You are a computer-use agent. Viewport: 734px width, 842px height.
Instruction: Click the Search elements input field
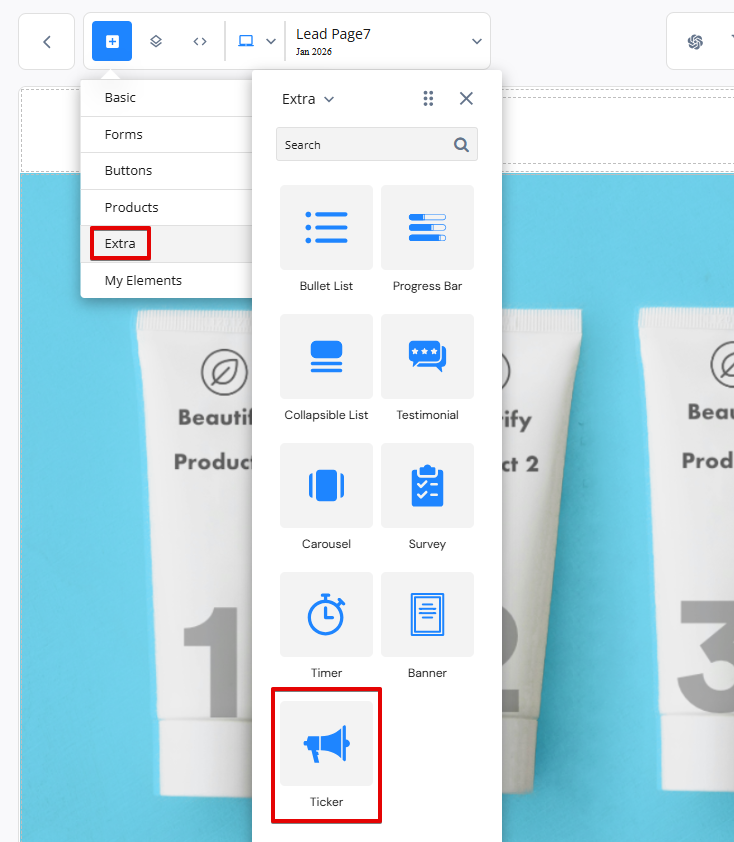[365, 145]
